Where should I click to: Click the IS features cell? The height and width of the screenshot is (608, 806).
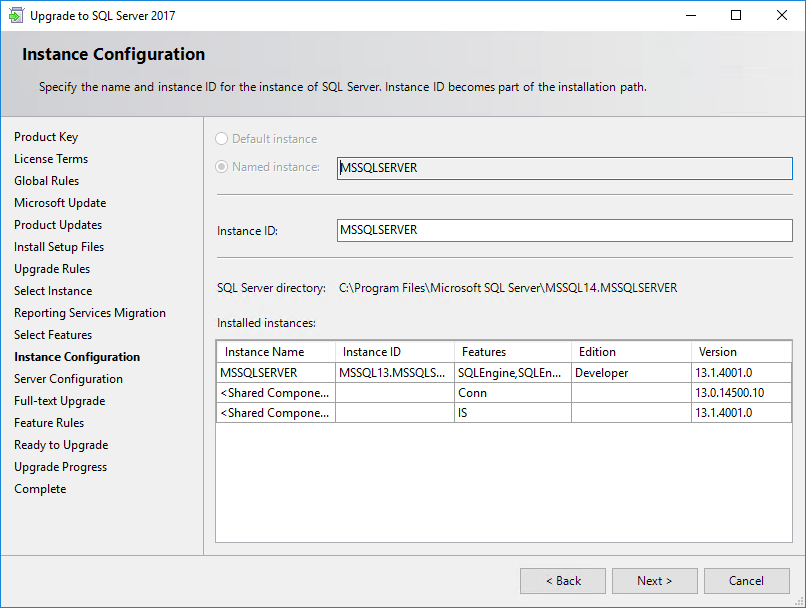pyautogui.click(x=513, y=413)
